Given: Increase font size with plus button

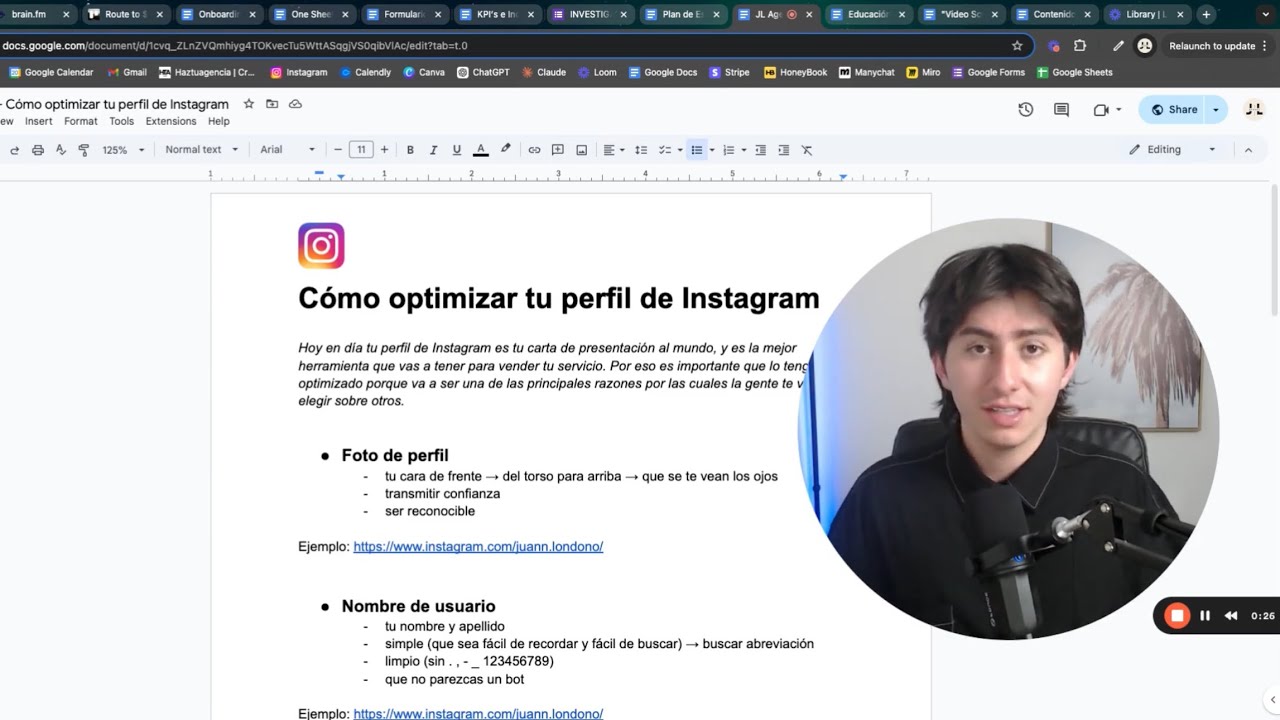Looking at the screenshot, I should [384, 150].
